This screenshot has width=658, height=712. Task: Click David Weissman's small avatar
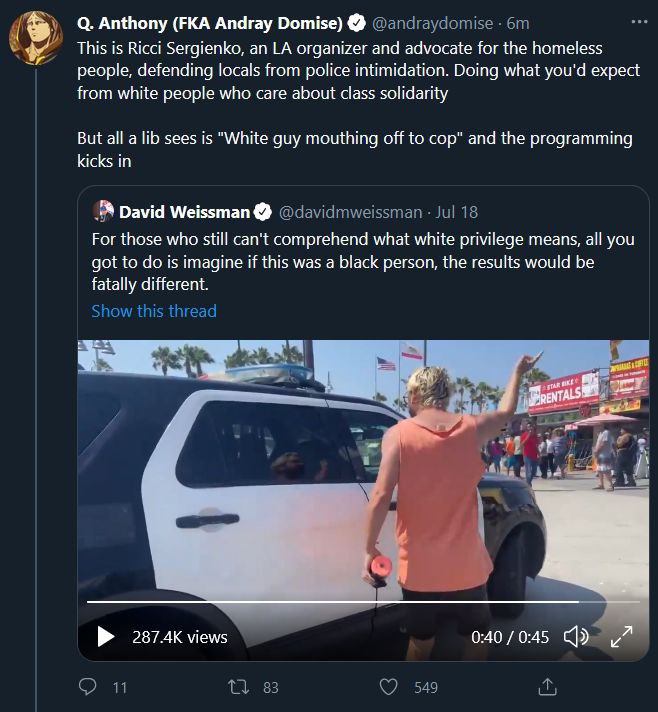point(102,211)
